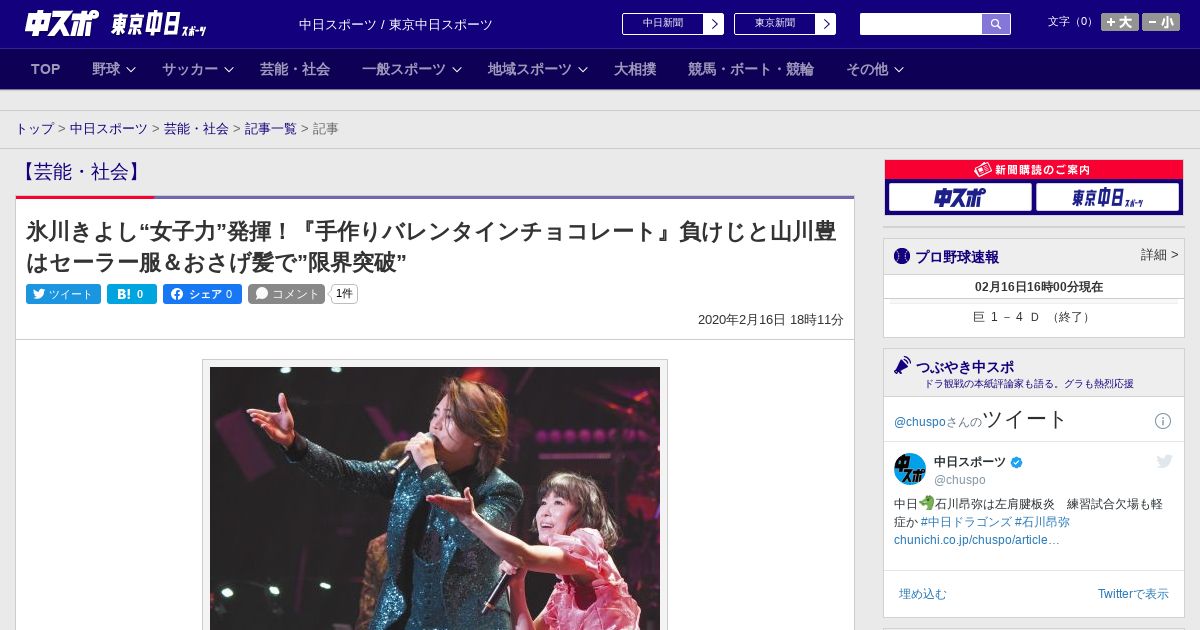Open 大相撲 menu item
The width and height of the screenshot is (1200, 630).
(x=635, y=69)
